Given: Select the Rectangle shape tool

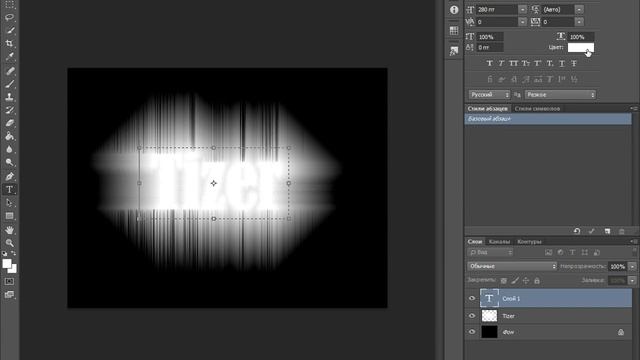Looking at the screenshot, I should 9,216.
